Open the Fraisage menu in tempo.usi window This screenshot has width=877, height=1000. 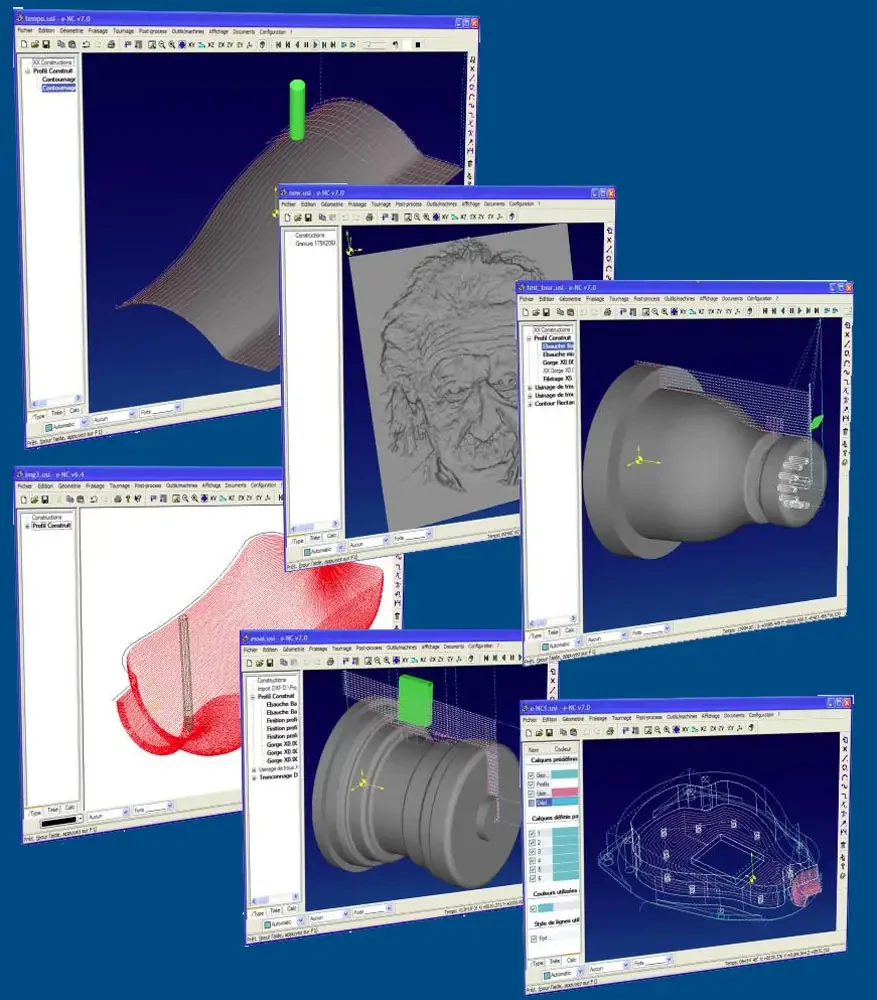98,31
